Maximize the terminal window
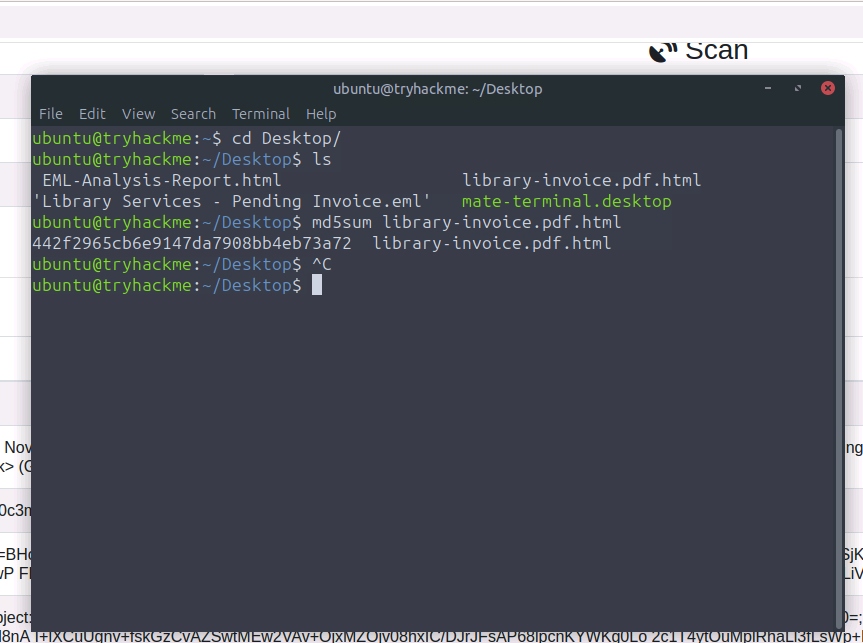 (798, 88)
